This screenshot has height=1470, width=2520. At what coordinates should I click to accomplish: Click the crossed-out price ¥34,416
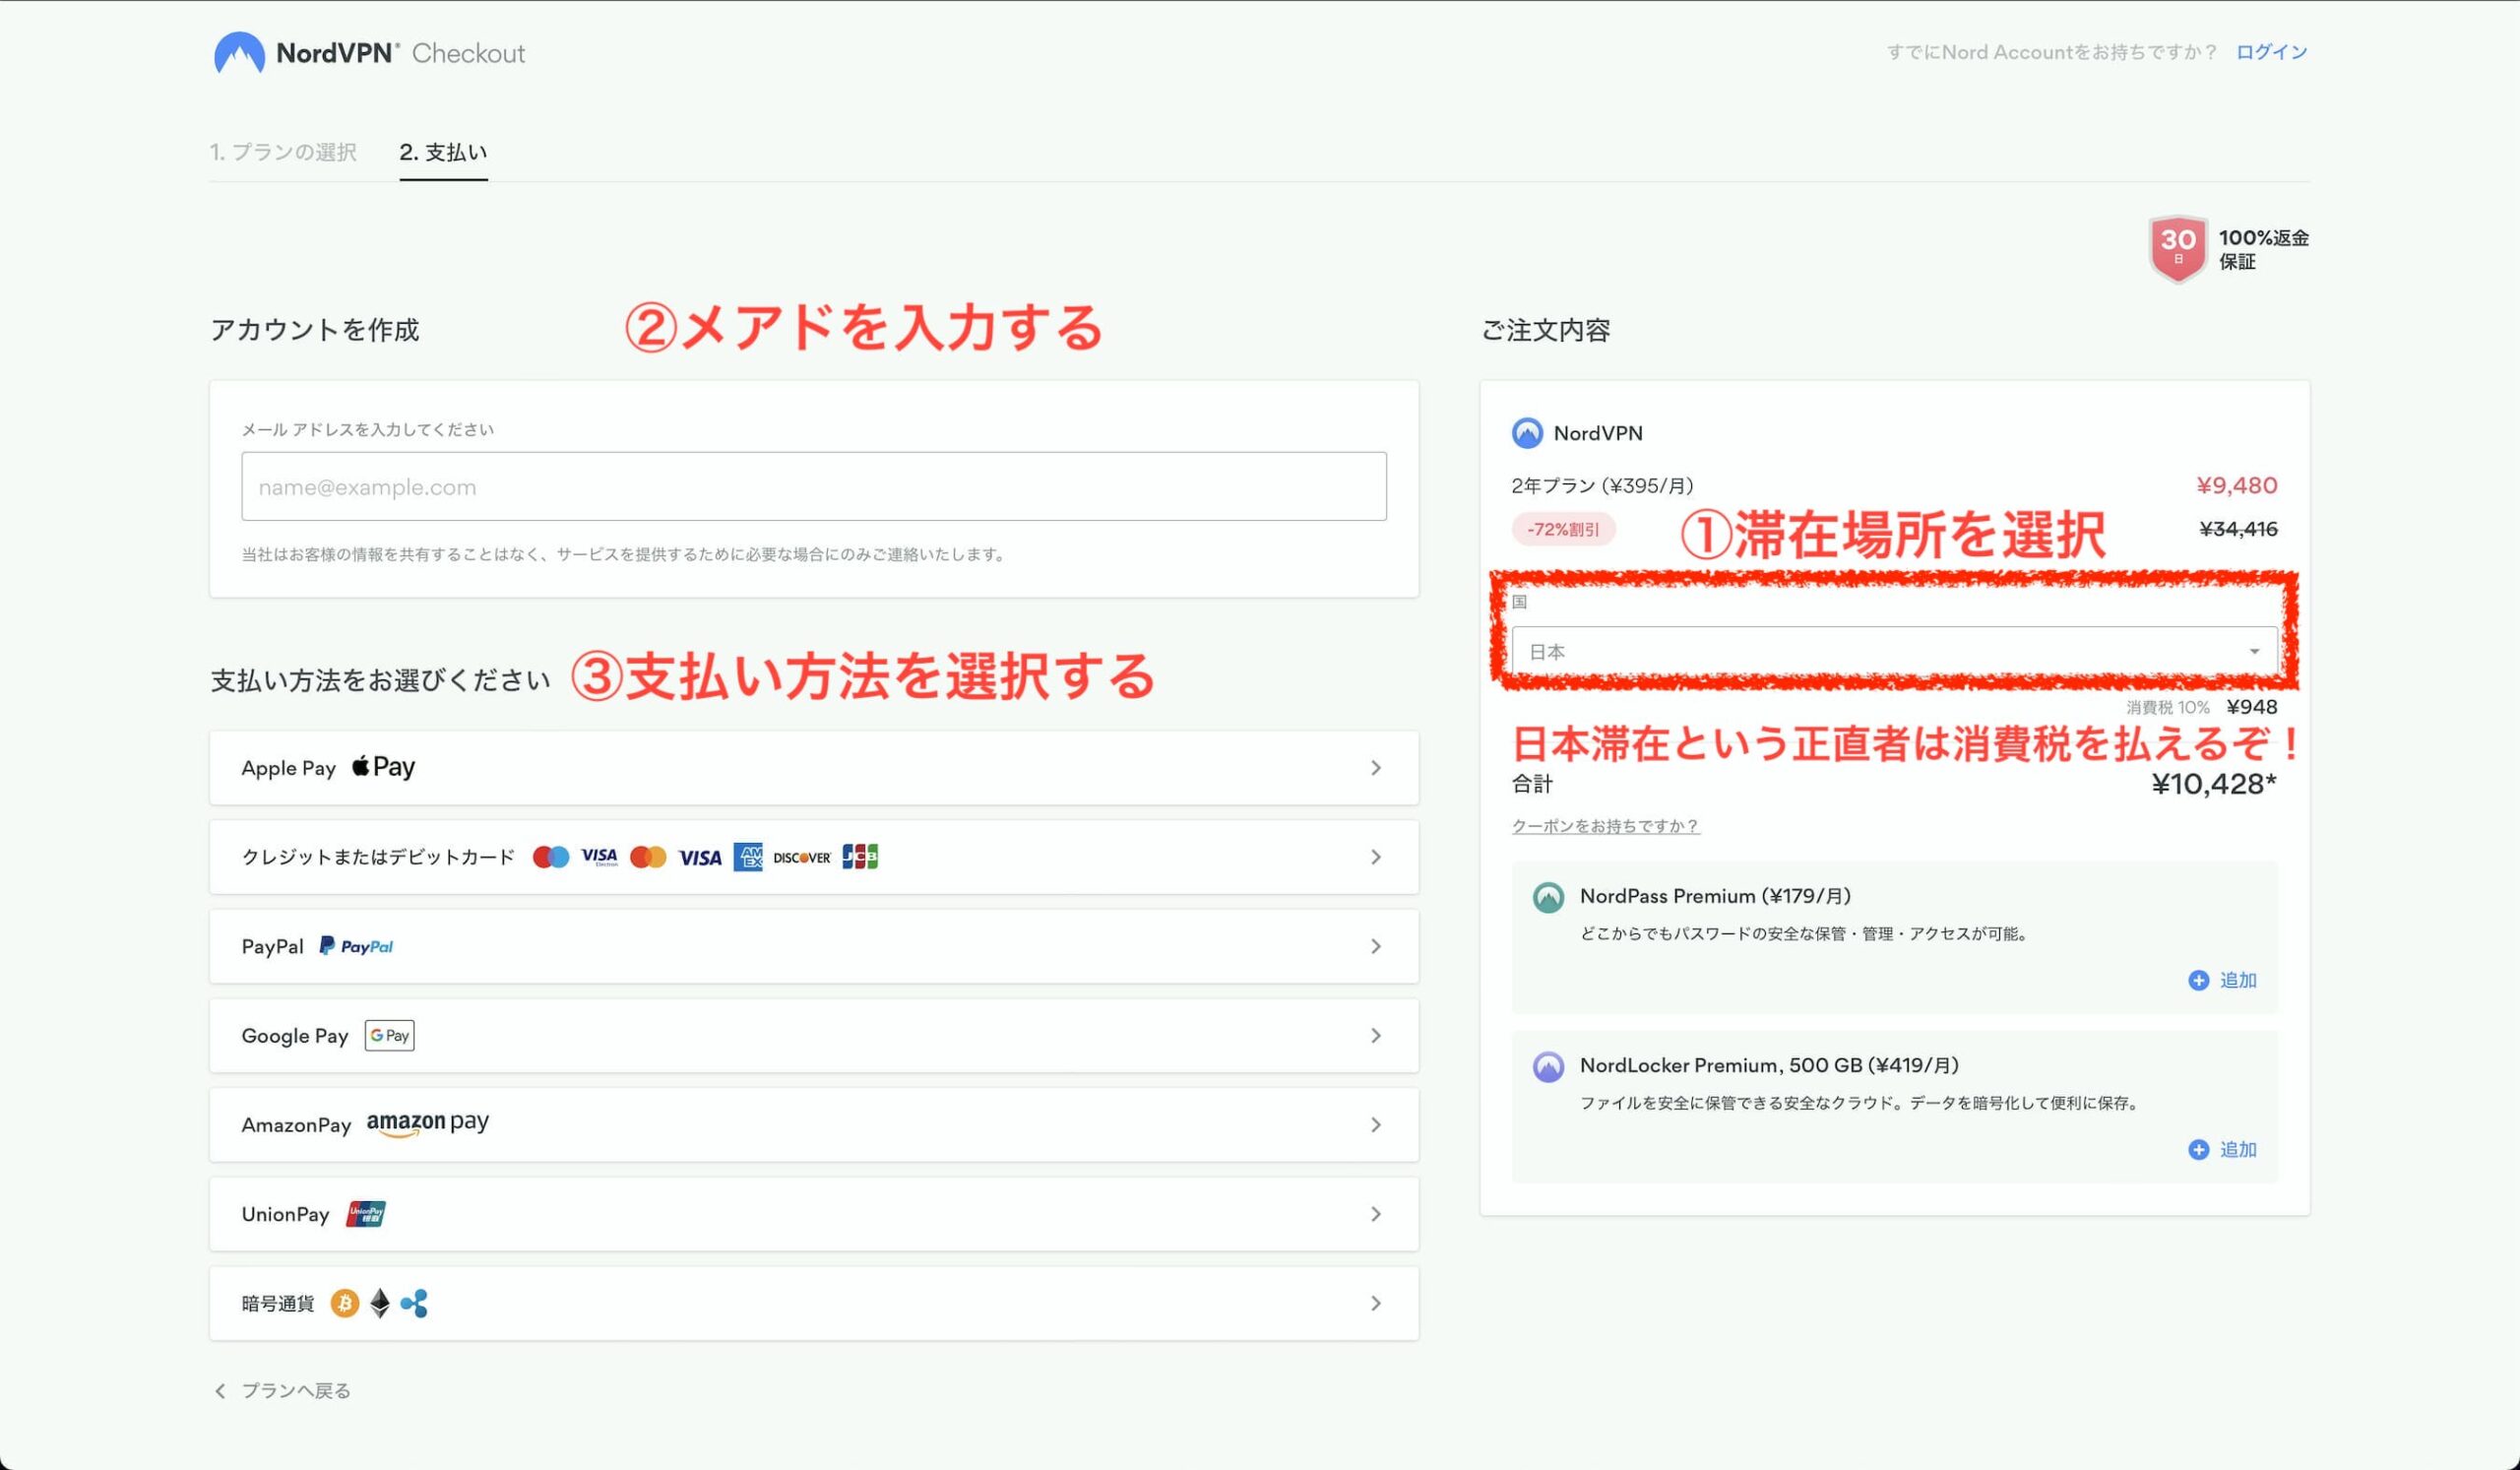click(2238, 529)
